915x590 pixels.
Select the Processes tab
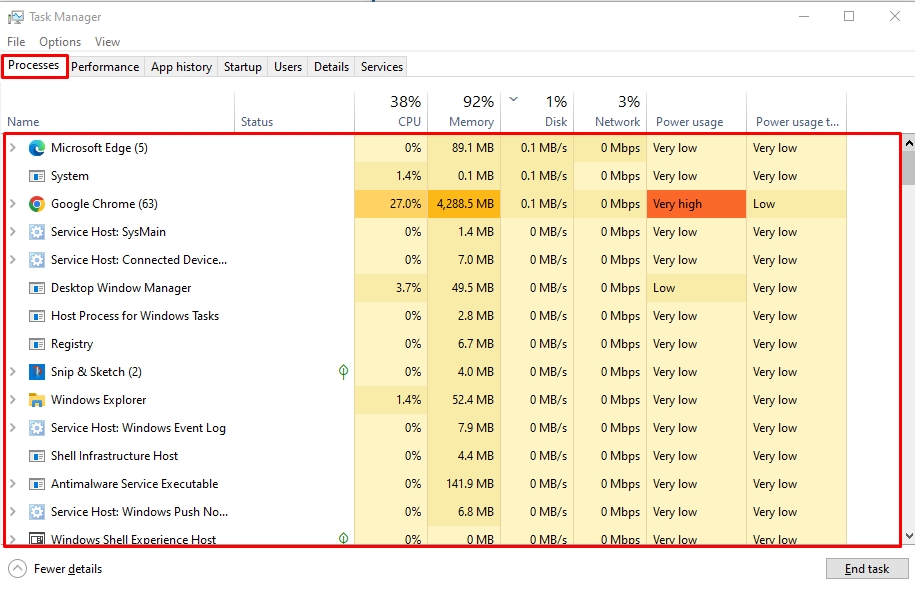34,66
